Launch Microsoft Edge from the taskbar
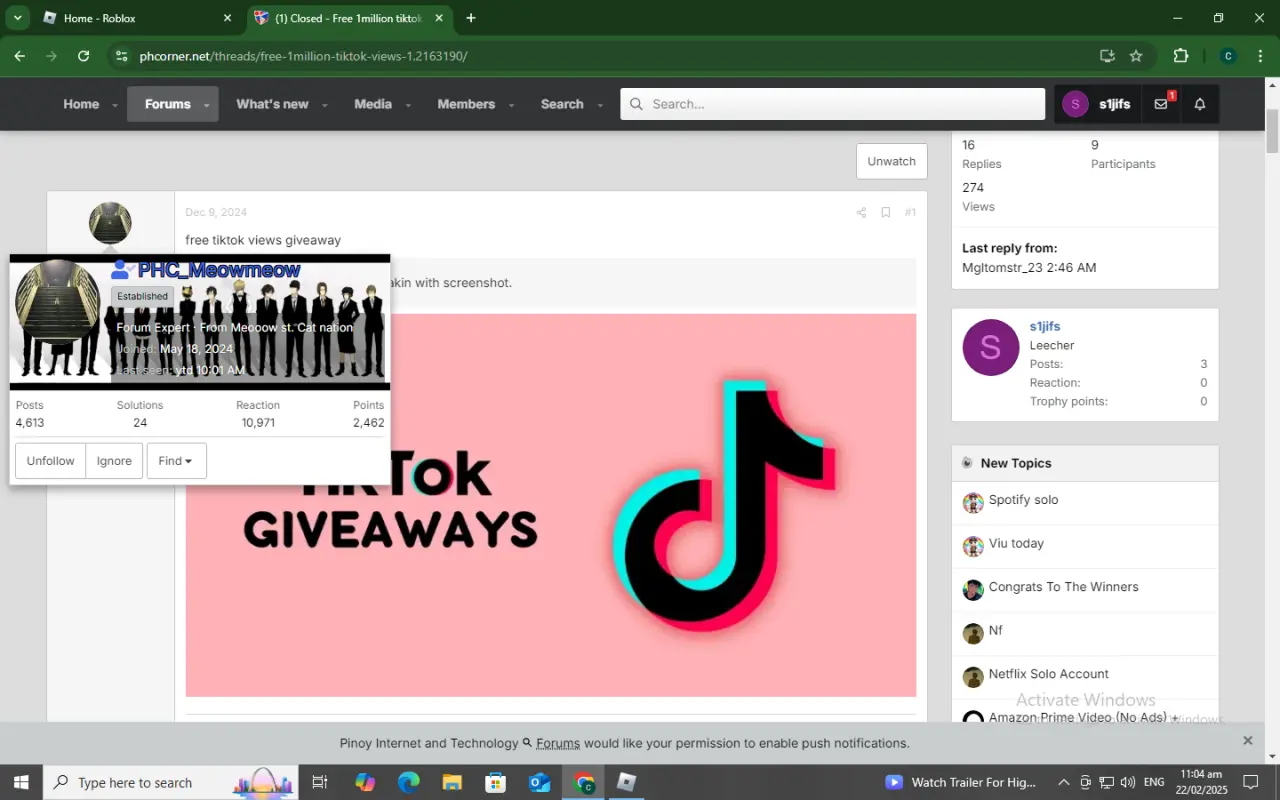Image resolution: width=1280 pixels, height=800 pixels. point(408,782)
